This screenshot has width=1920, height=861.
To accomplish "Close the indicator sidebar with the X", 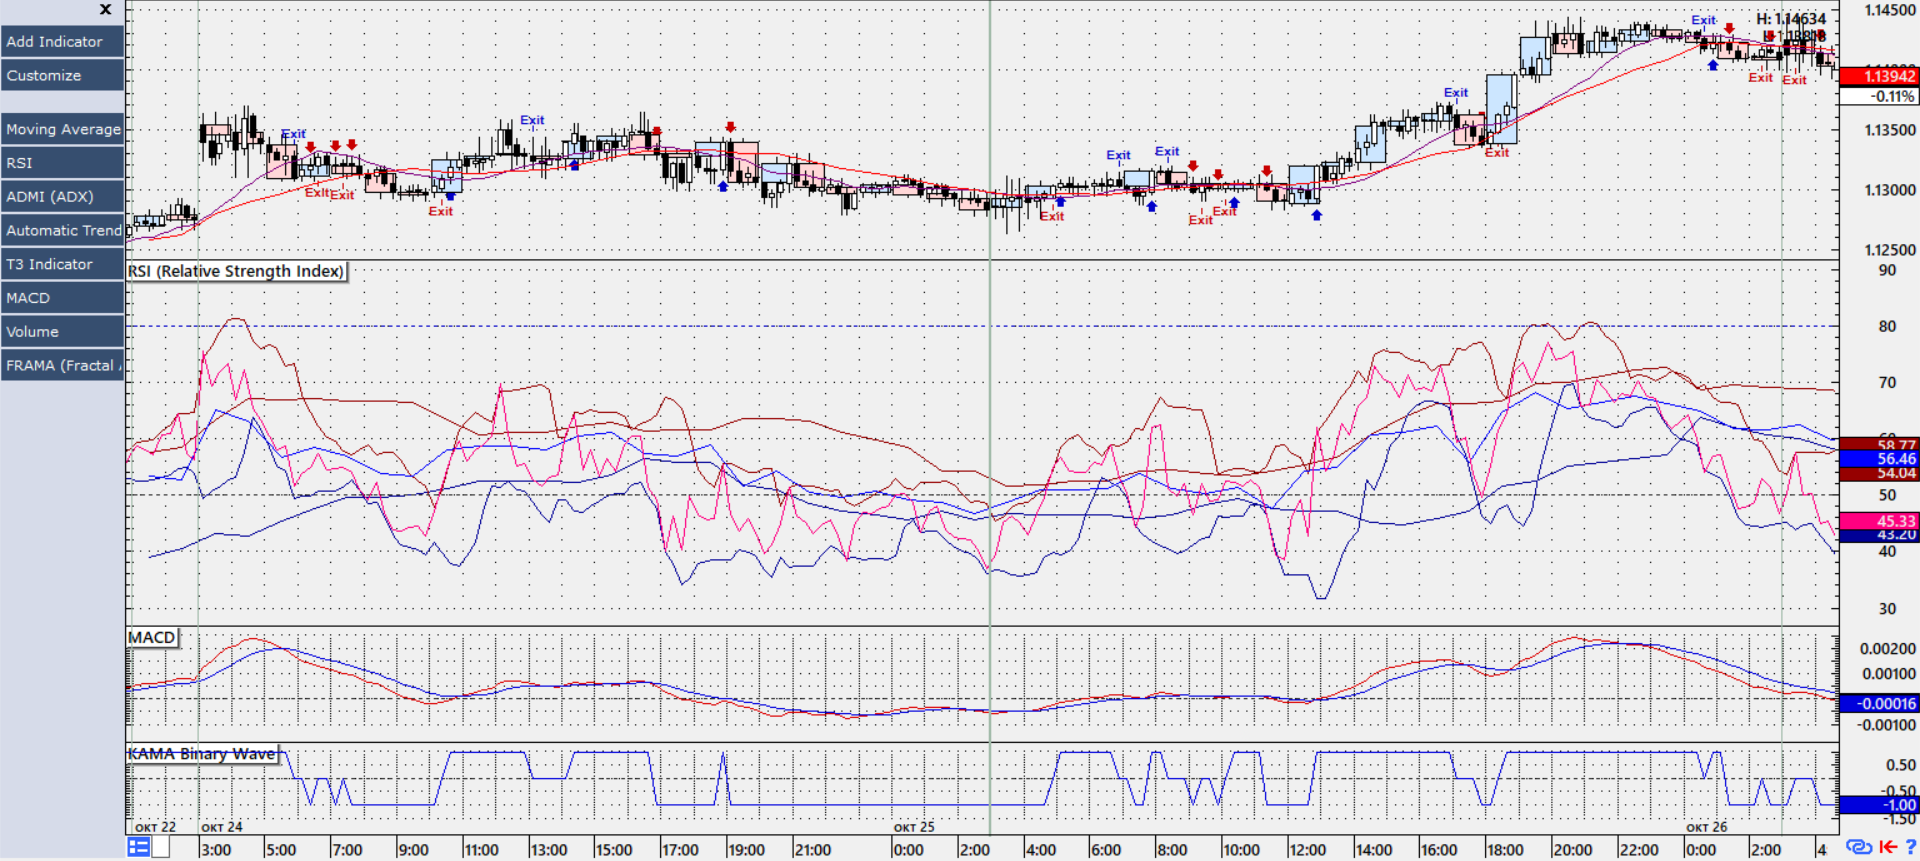I will (105, 10).
